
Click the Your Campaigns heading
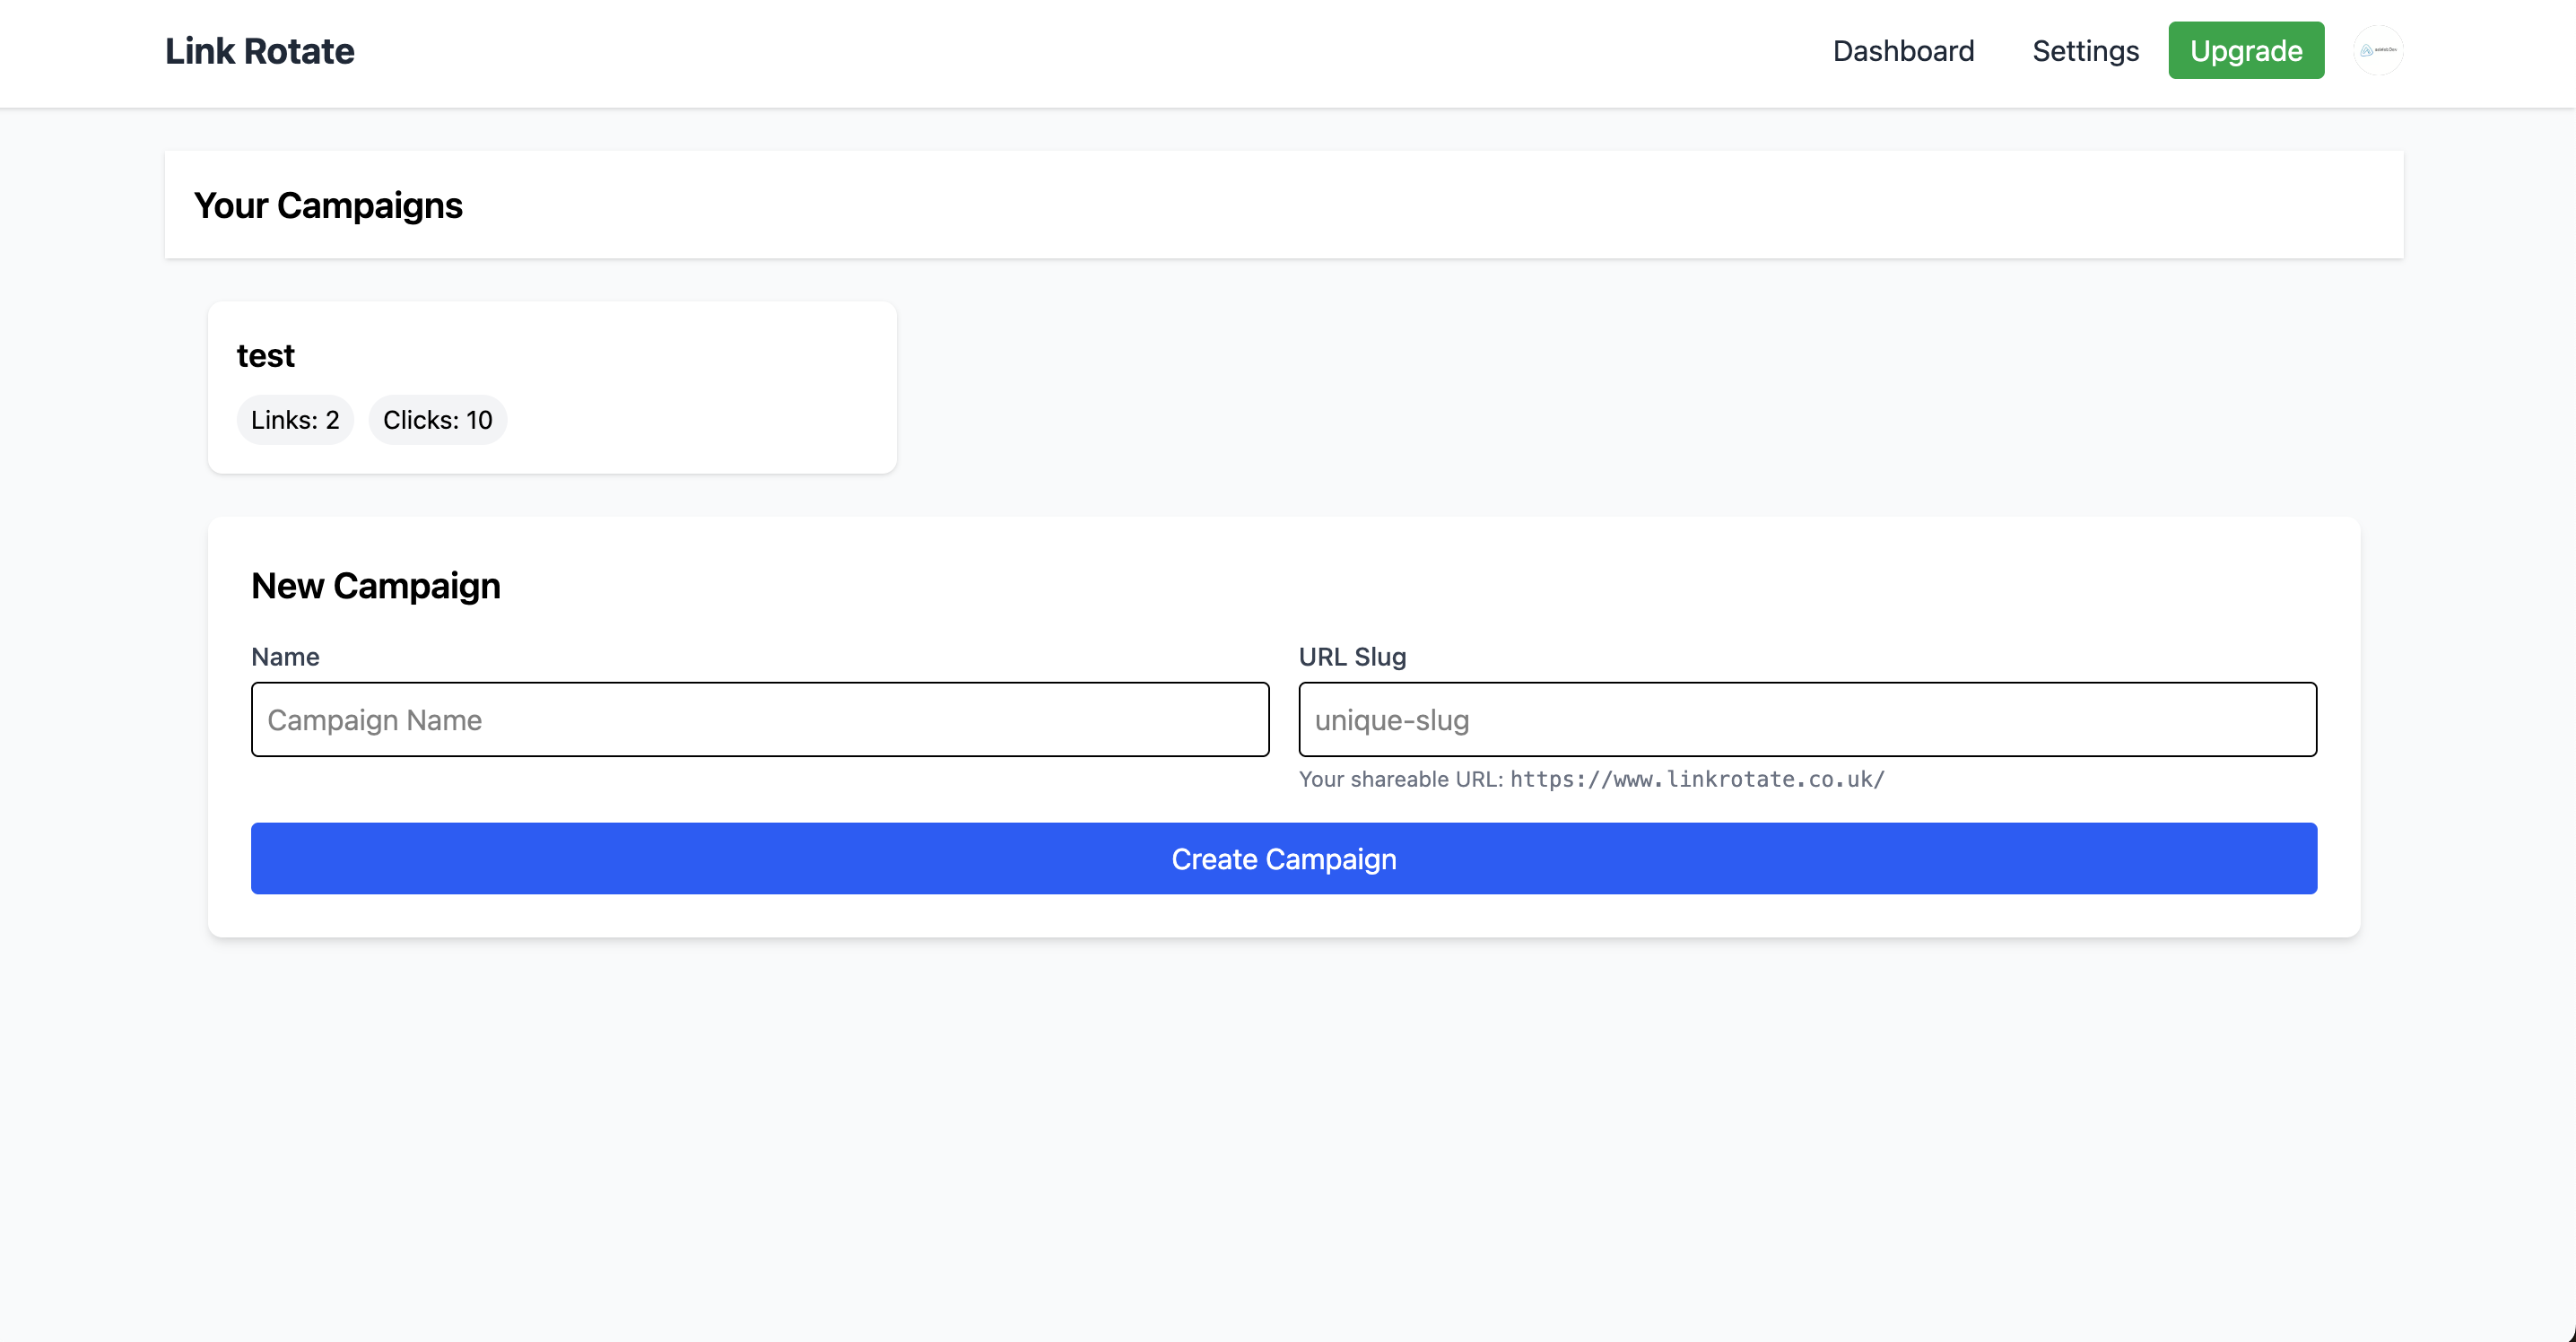(x=328, y=205)
